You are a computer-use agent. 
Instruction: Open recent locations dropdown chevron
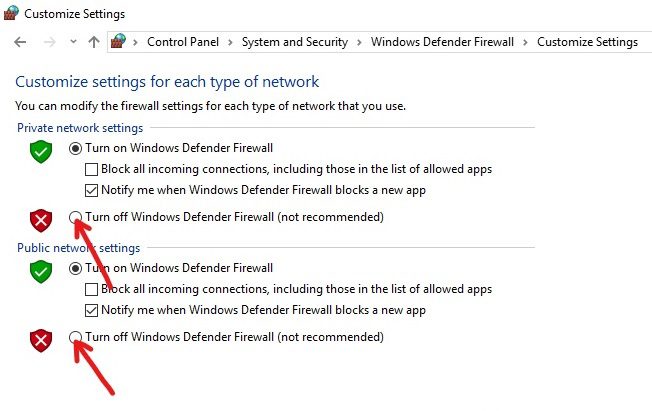click(73, 42)
